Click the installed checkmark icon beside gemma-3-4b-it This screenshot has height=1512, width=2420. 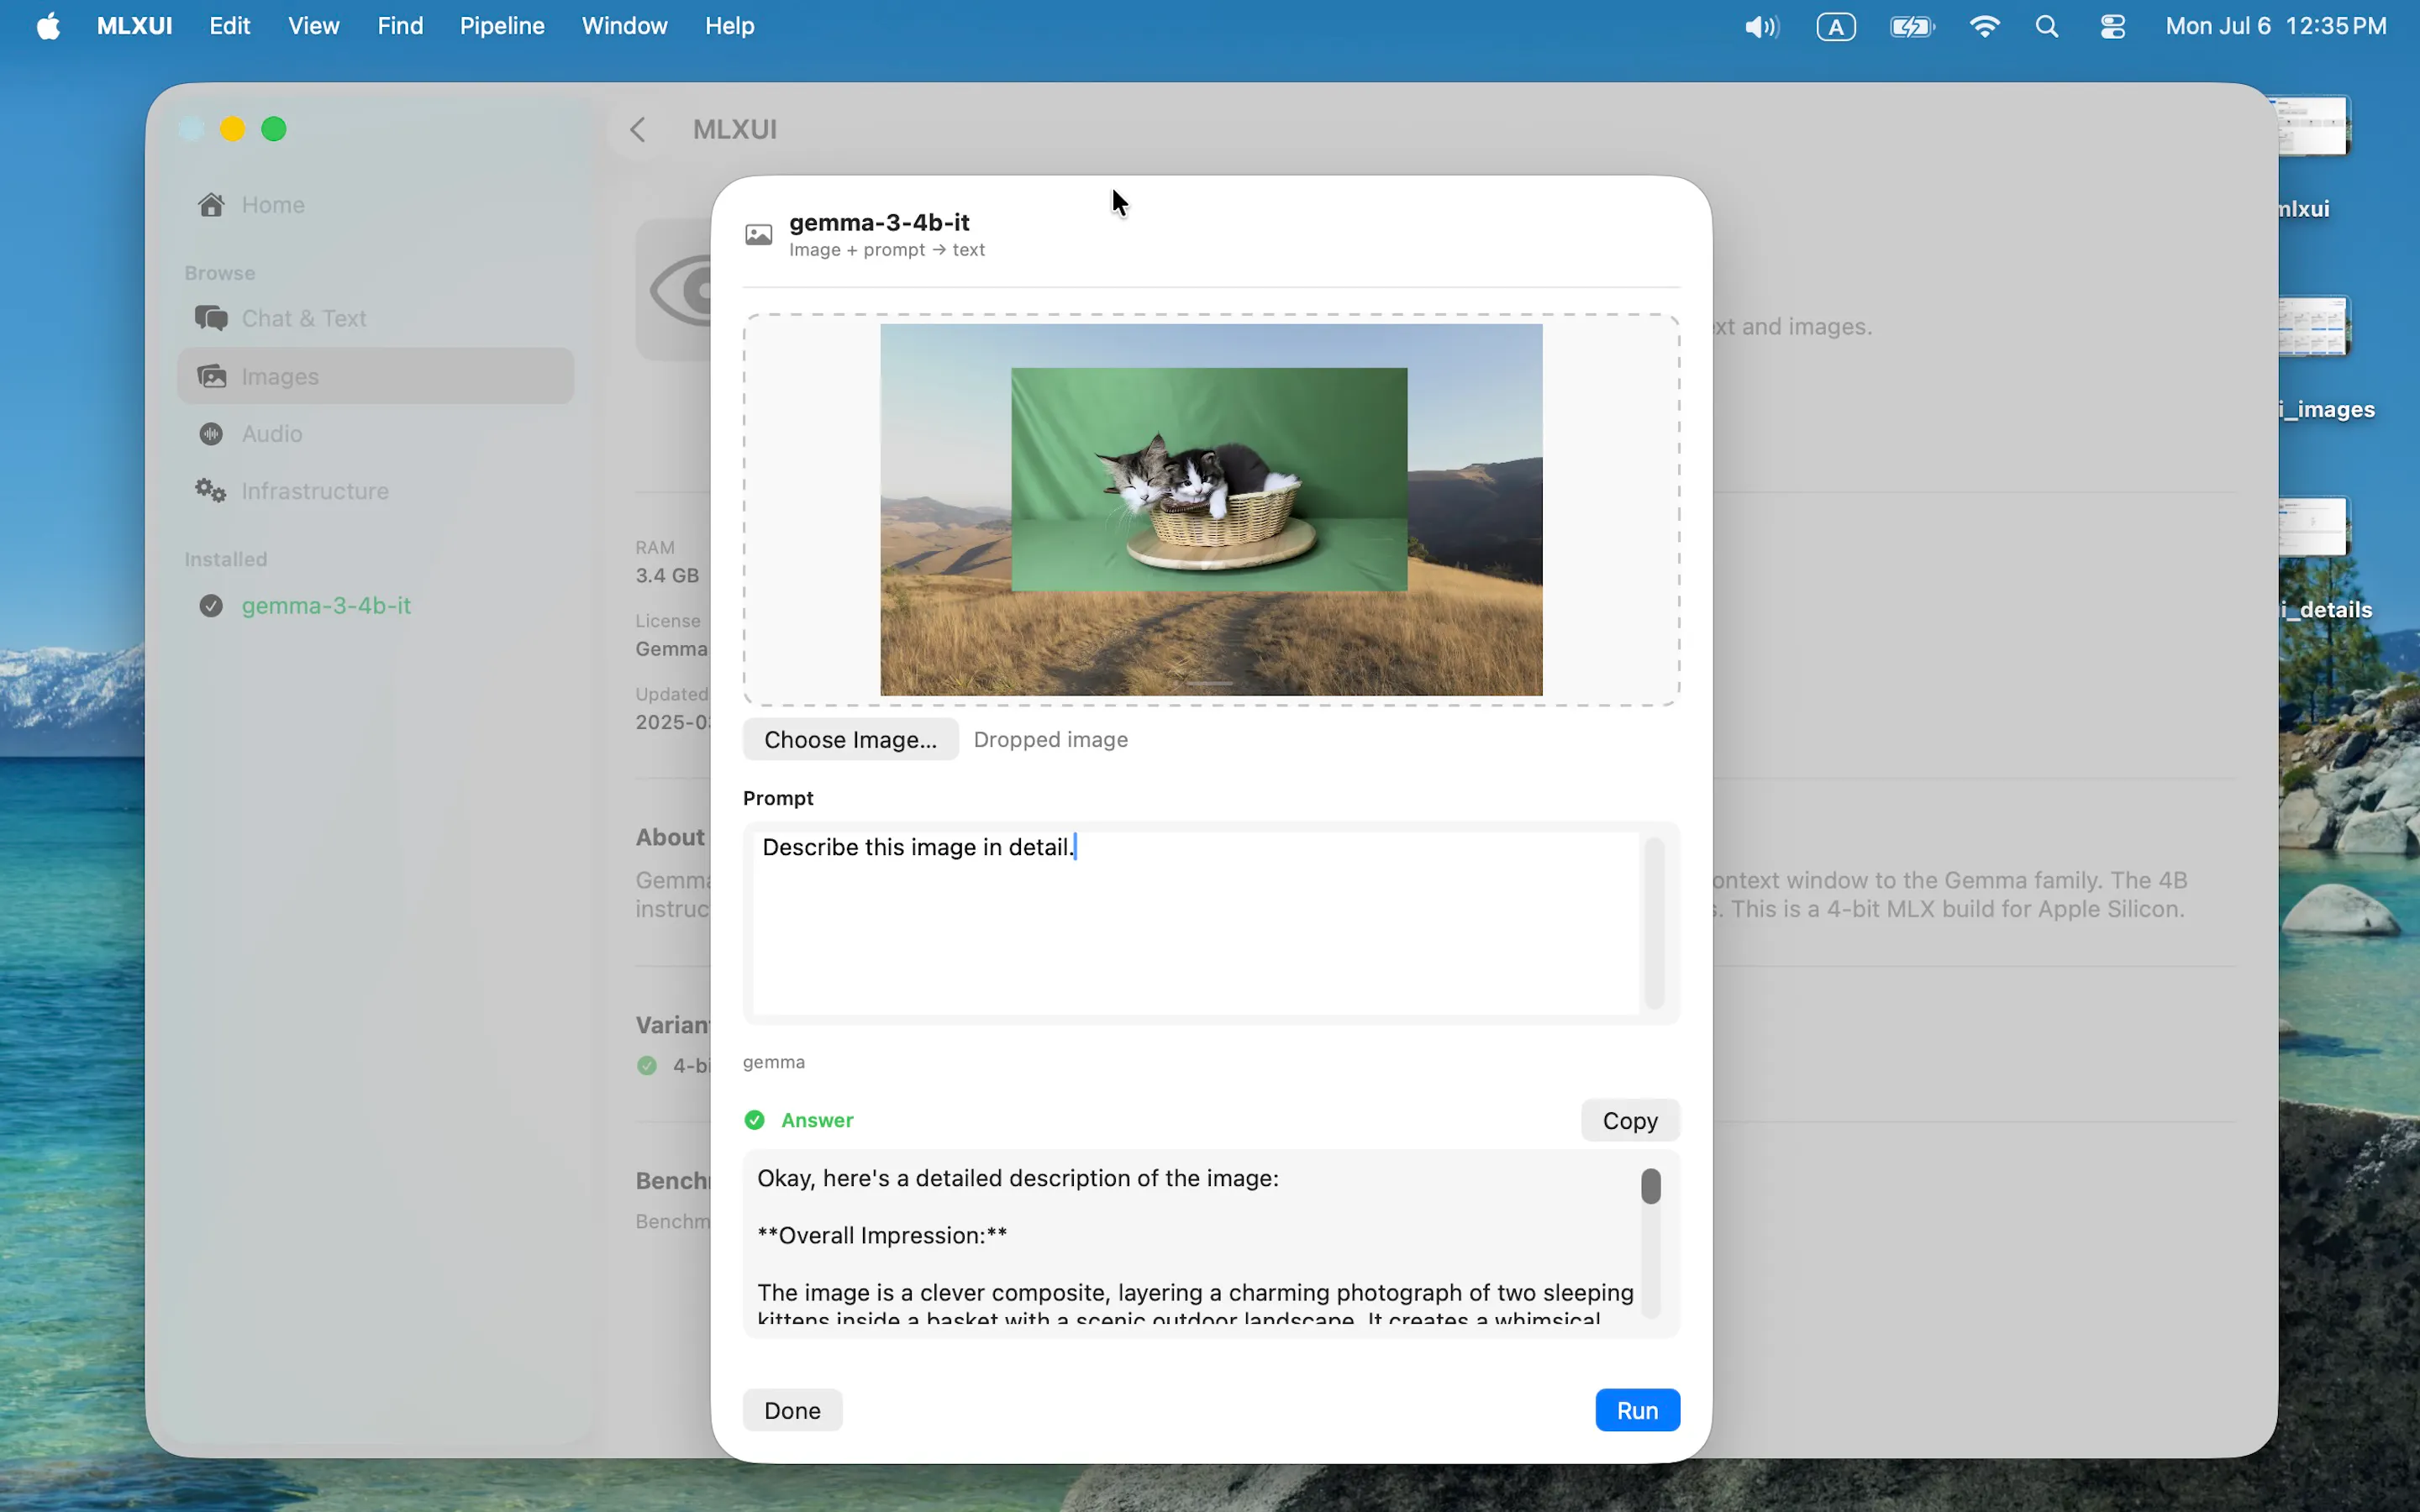(x=211, y=606)
